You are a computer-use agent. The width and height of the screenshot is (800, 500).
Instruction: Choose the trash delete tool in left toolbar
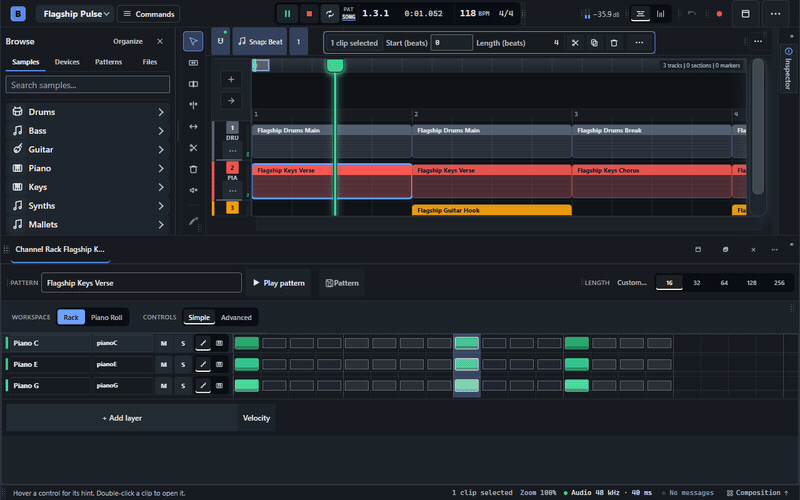coord(193,169)
